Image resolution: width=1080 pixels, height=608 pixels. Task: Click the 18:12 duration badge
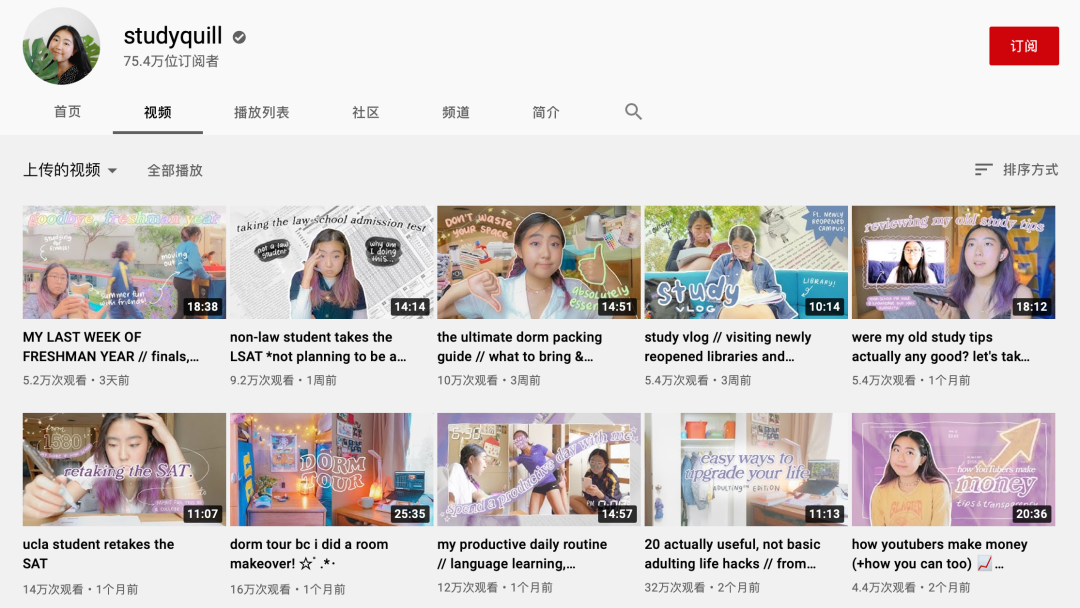(1032, 306)
